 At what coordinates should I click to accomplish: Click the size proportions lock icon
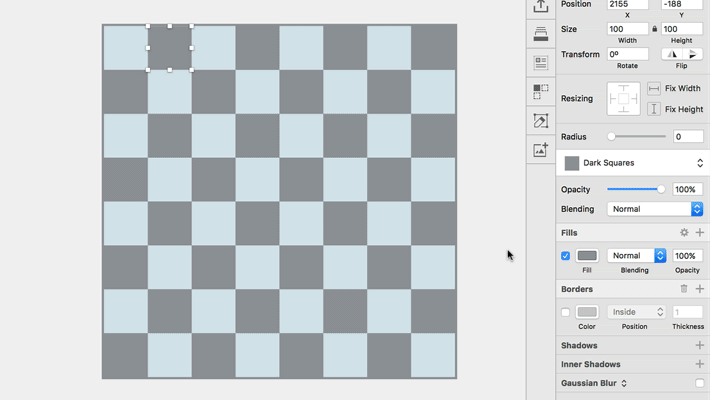(x=655, y=29)
